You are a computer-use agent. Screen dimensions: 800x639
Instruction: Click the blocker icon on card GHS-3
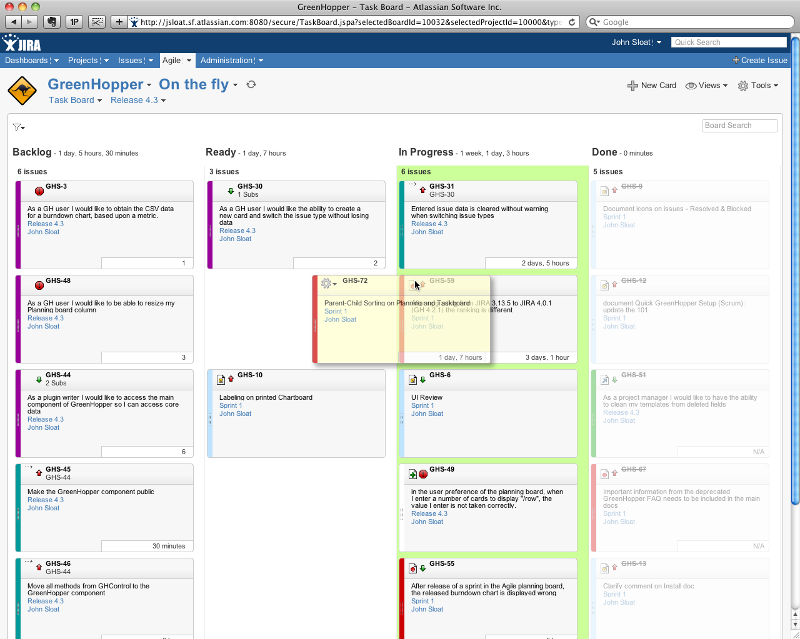39,189
